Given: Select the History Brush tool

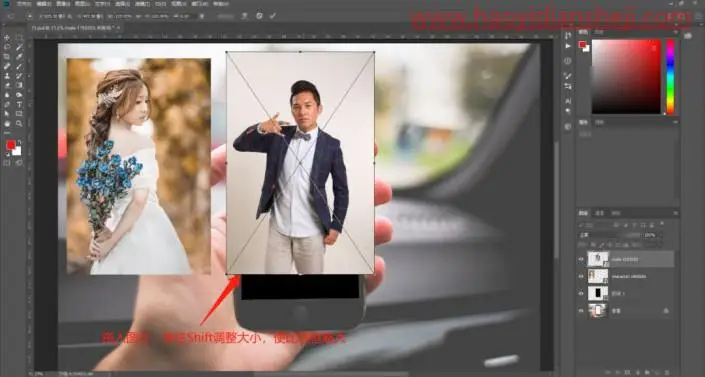Looking at the screenshot, I should (x=19, y=76).
